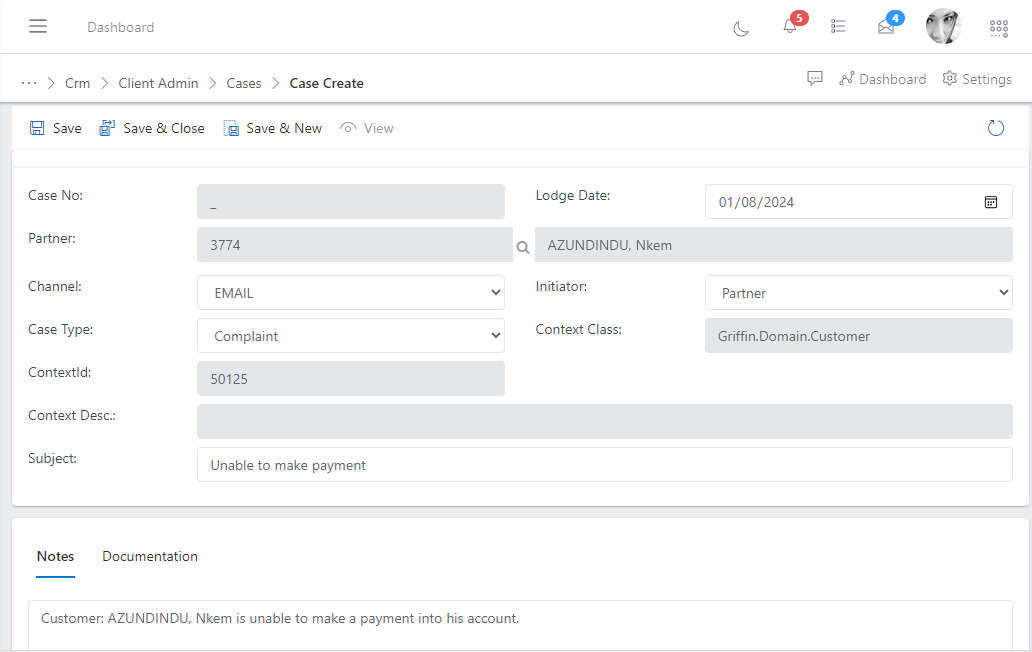Open the feedback chat icon near breadcrumbs
This screenshot has height=652, width=1032.
[815, 78]
